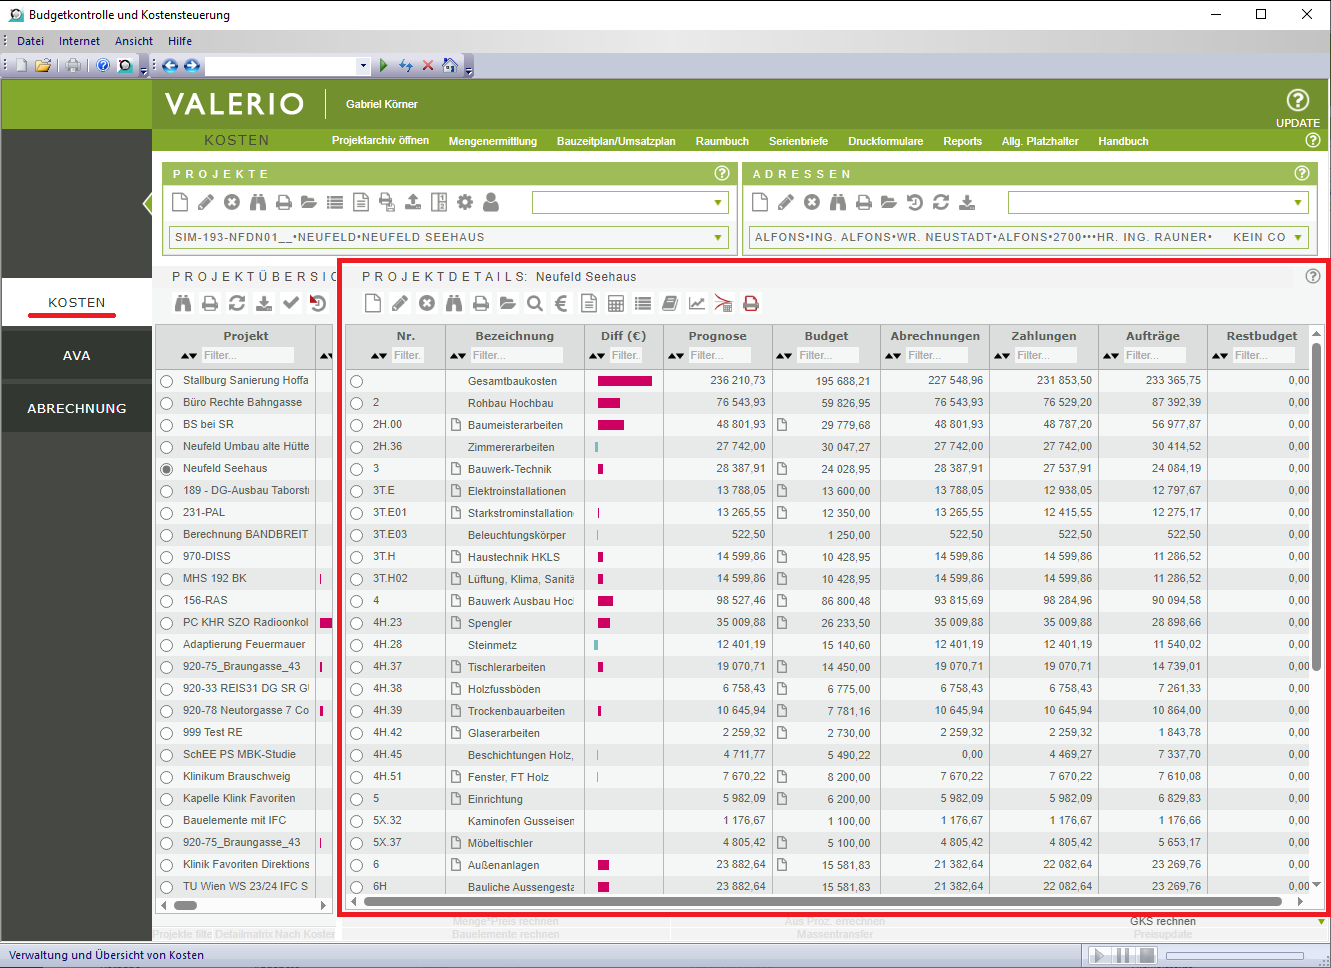Click the checkmark icon in Projektübersicht toolbar
Viewport: 1331px width, 968px height.
point(291,302)
